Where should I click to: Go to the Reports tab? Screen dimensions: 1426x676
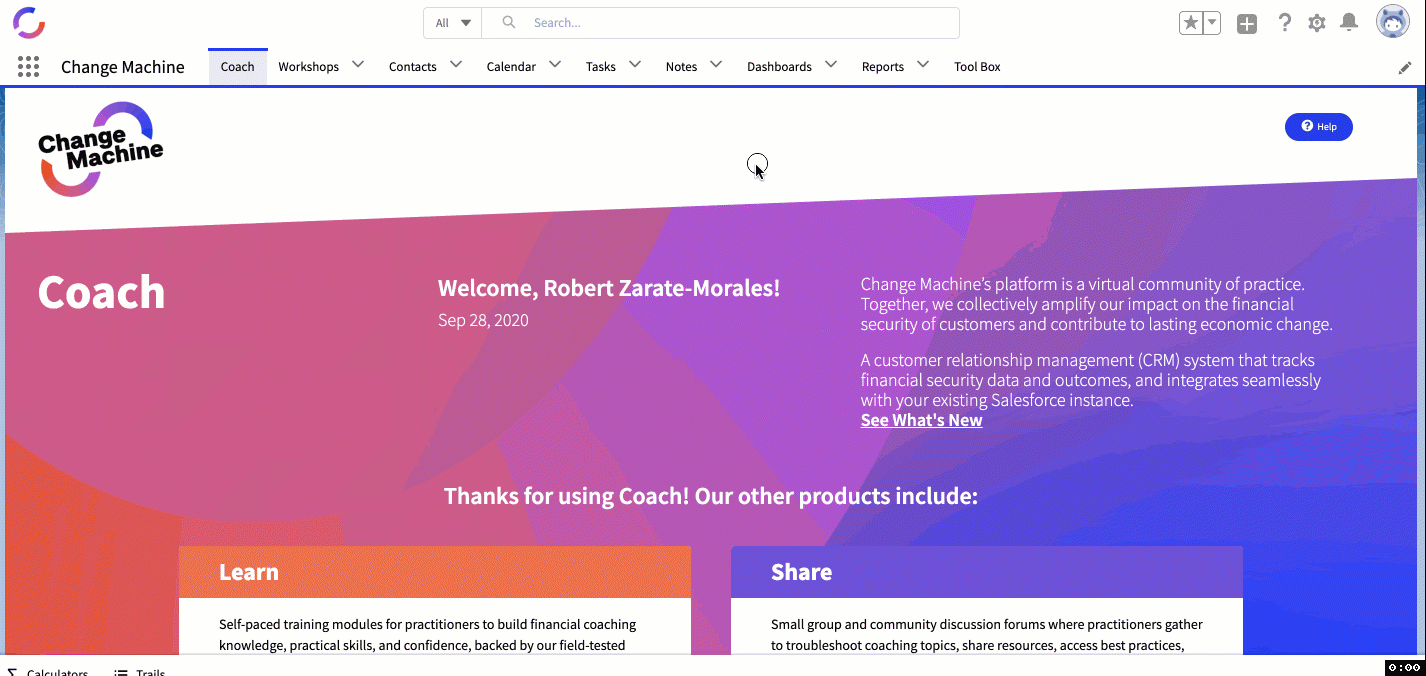pos(883,67)
